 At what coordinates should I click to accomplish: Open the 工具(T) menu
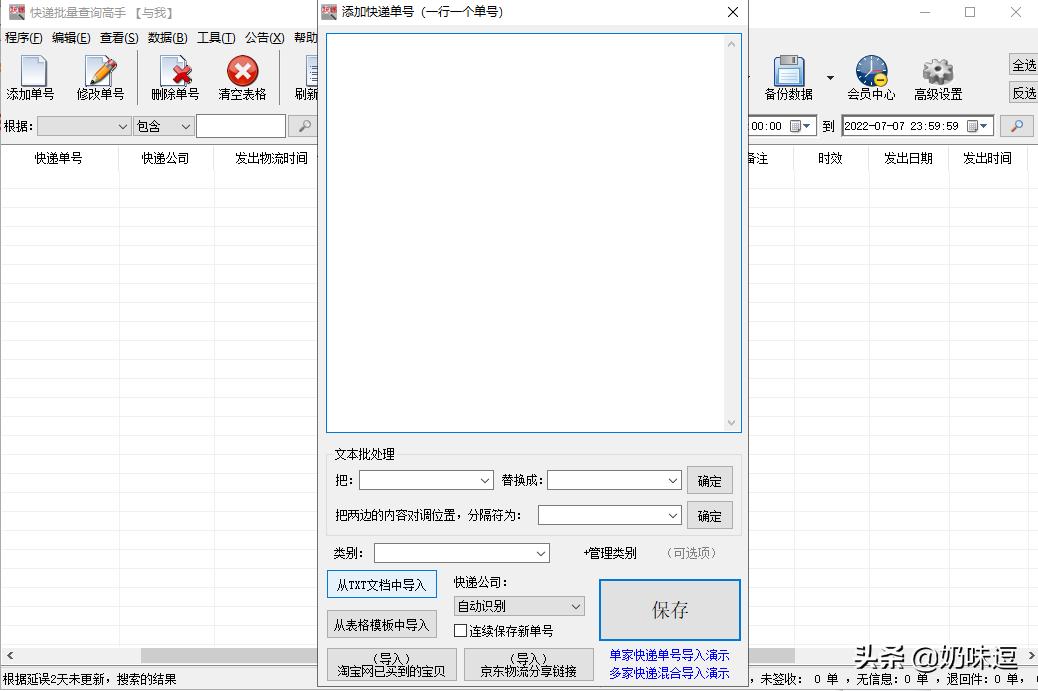[215, 38]
